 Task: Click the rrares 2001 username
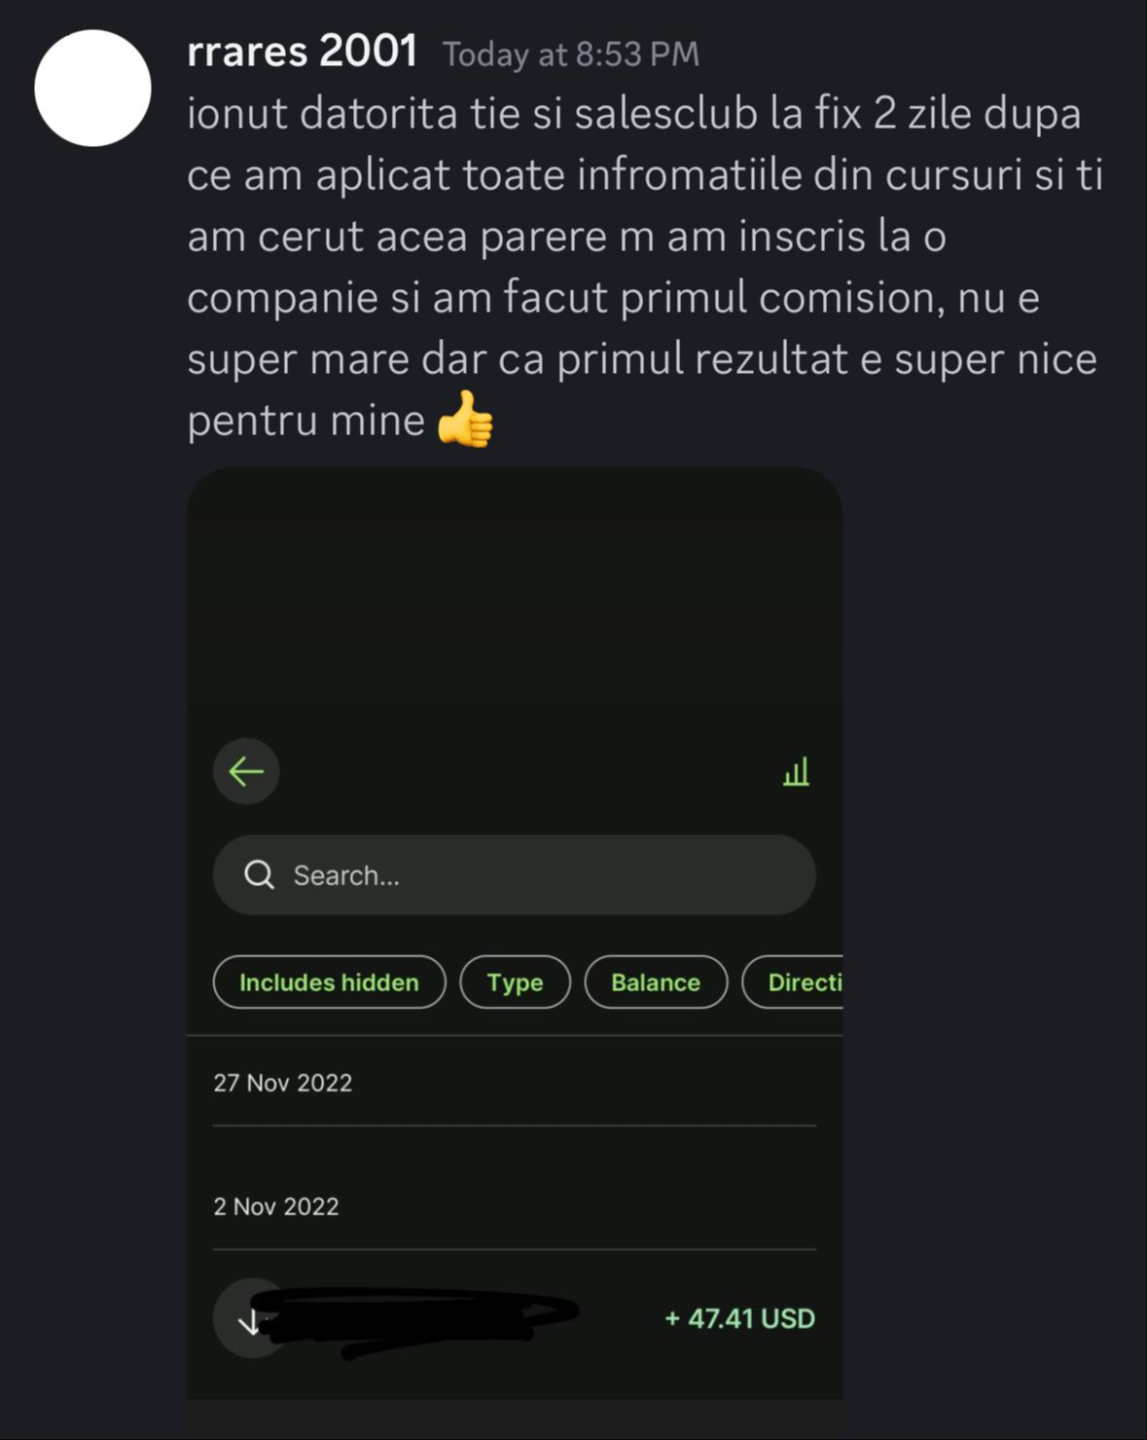(302, 51)
